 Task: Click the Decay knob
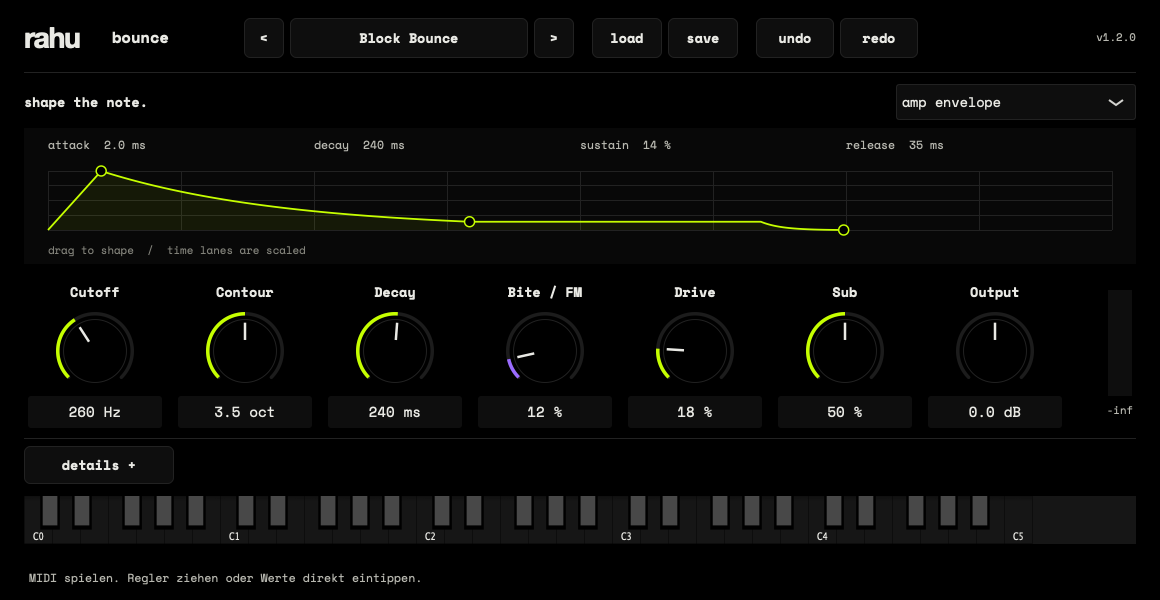pyautogui.click(x=395, y=349)
